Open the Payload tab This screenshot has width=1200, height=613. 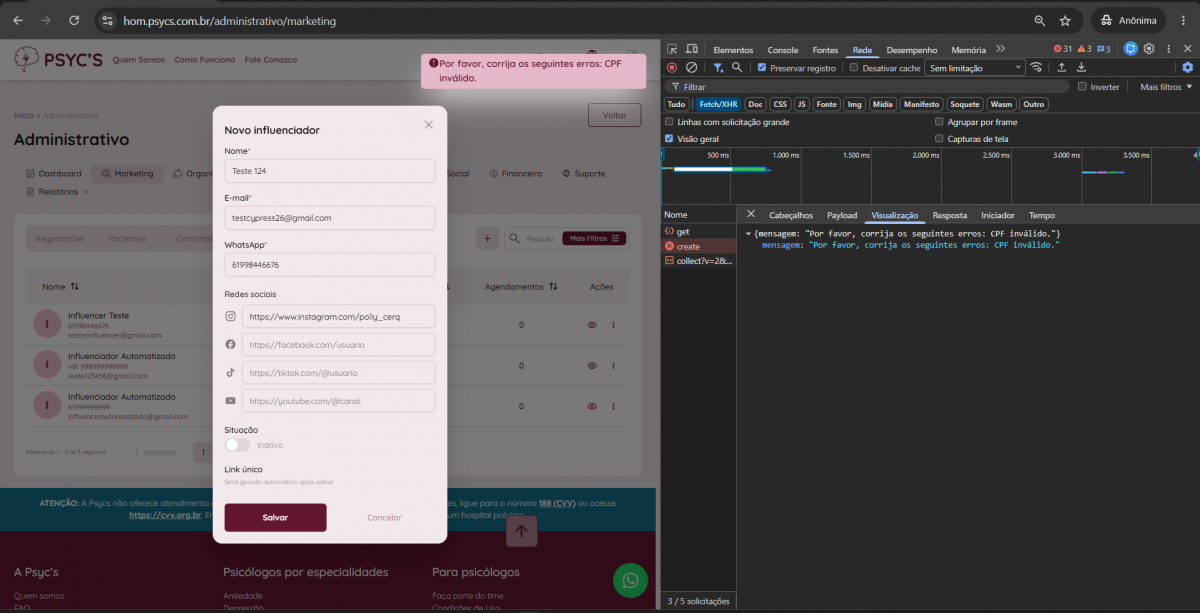(842, 215)
